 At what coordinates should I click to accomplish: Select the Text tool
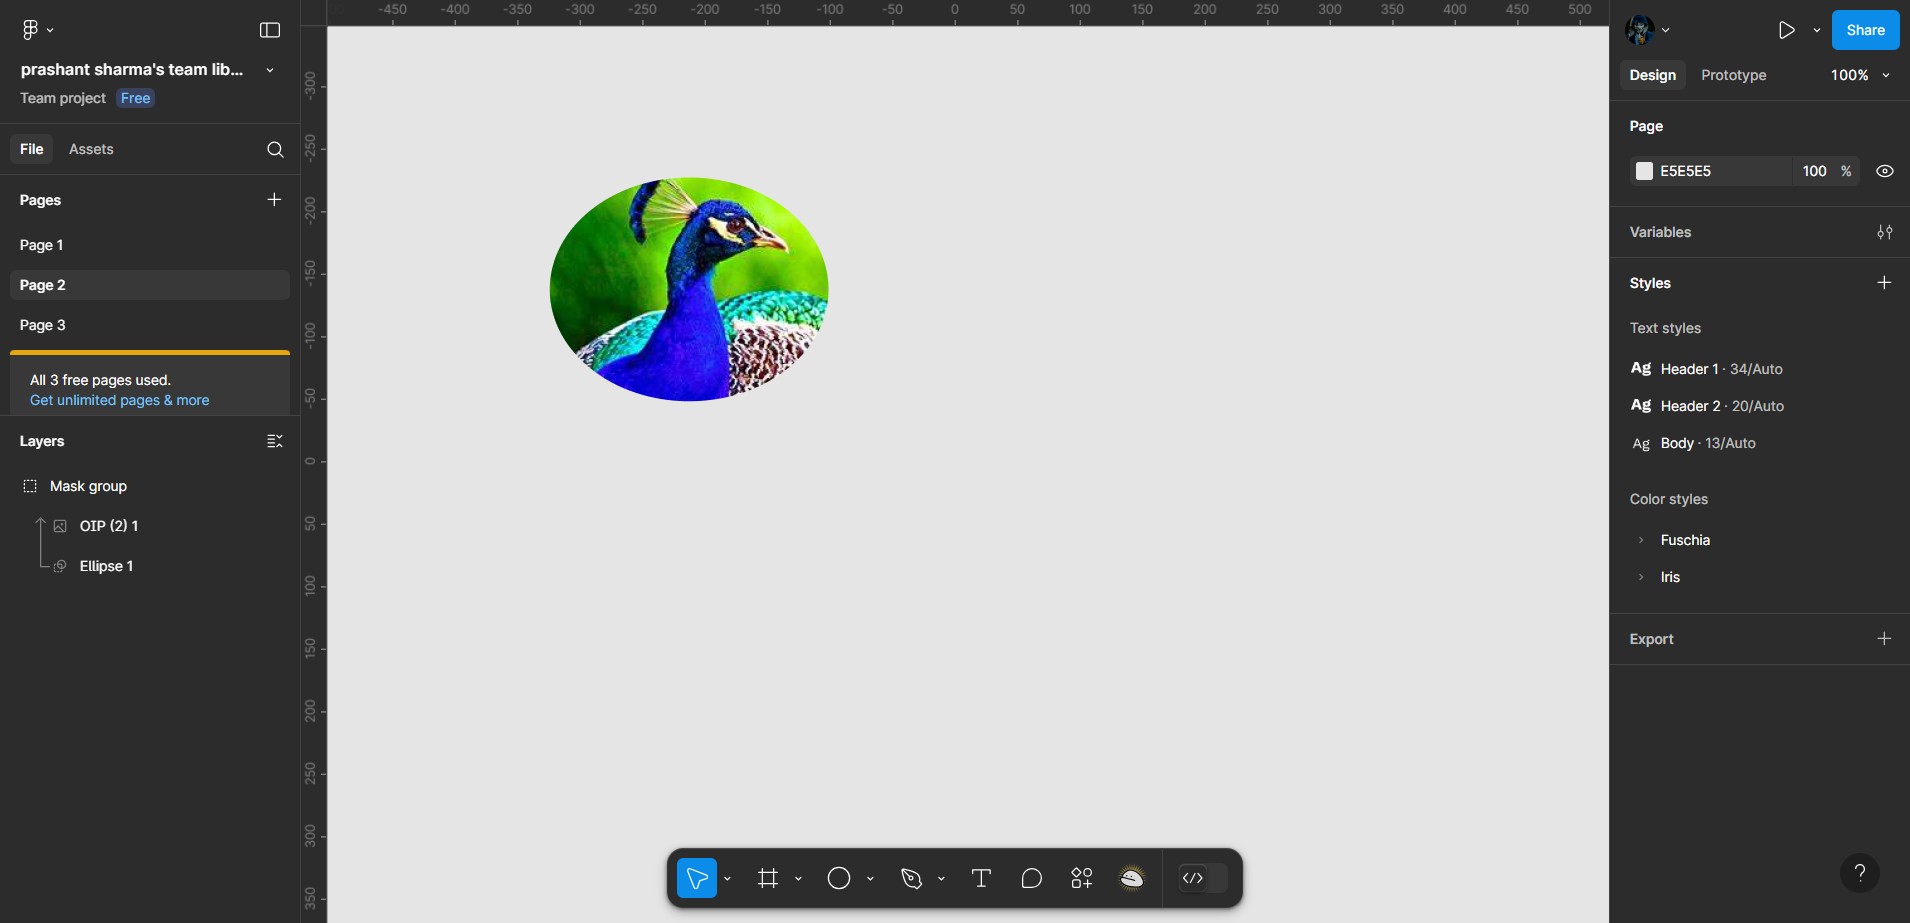(981, 878)
